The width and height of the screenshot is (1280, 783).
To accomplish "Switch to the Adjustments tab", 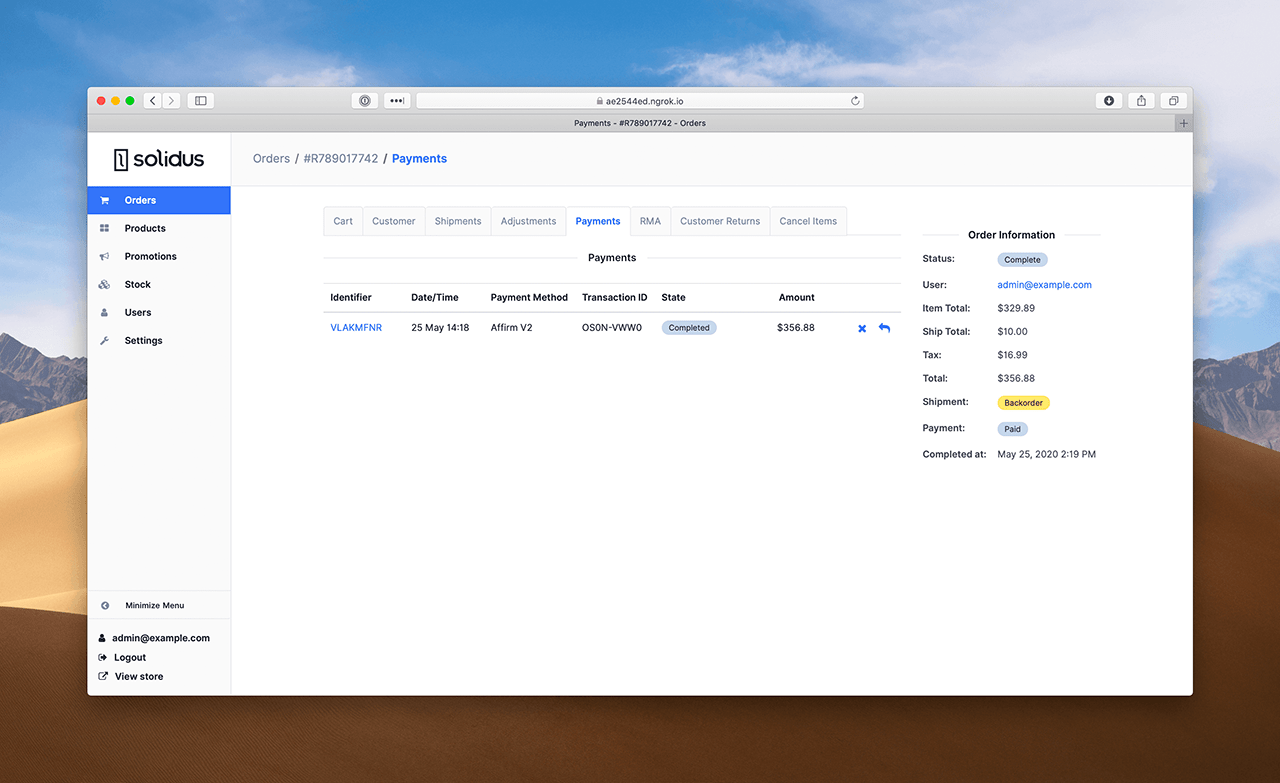I will point(528,221).
